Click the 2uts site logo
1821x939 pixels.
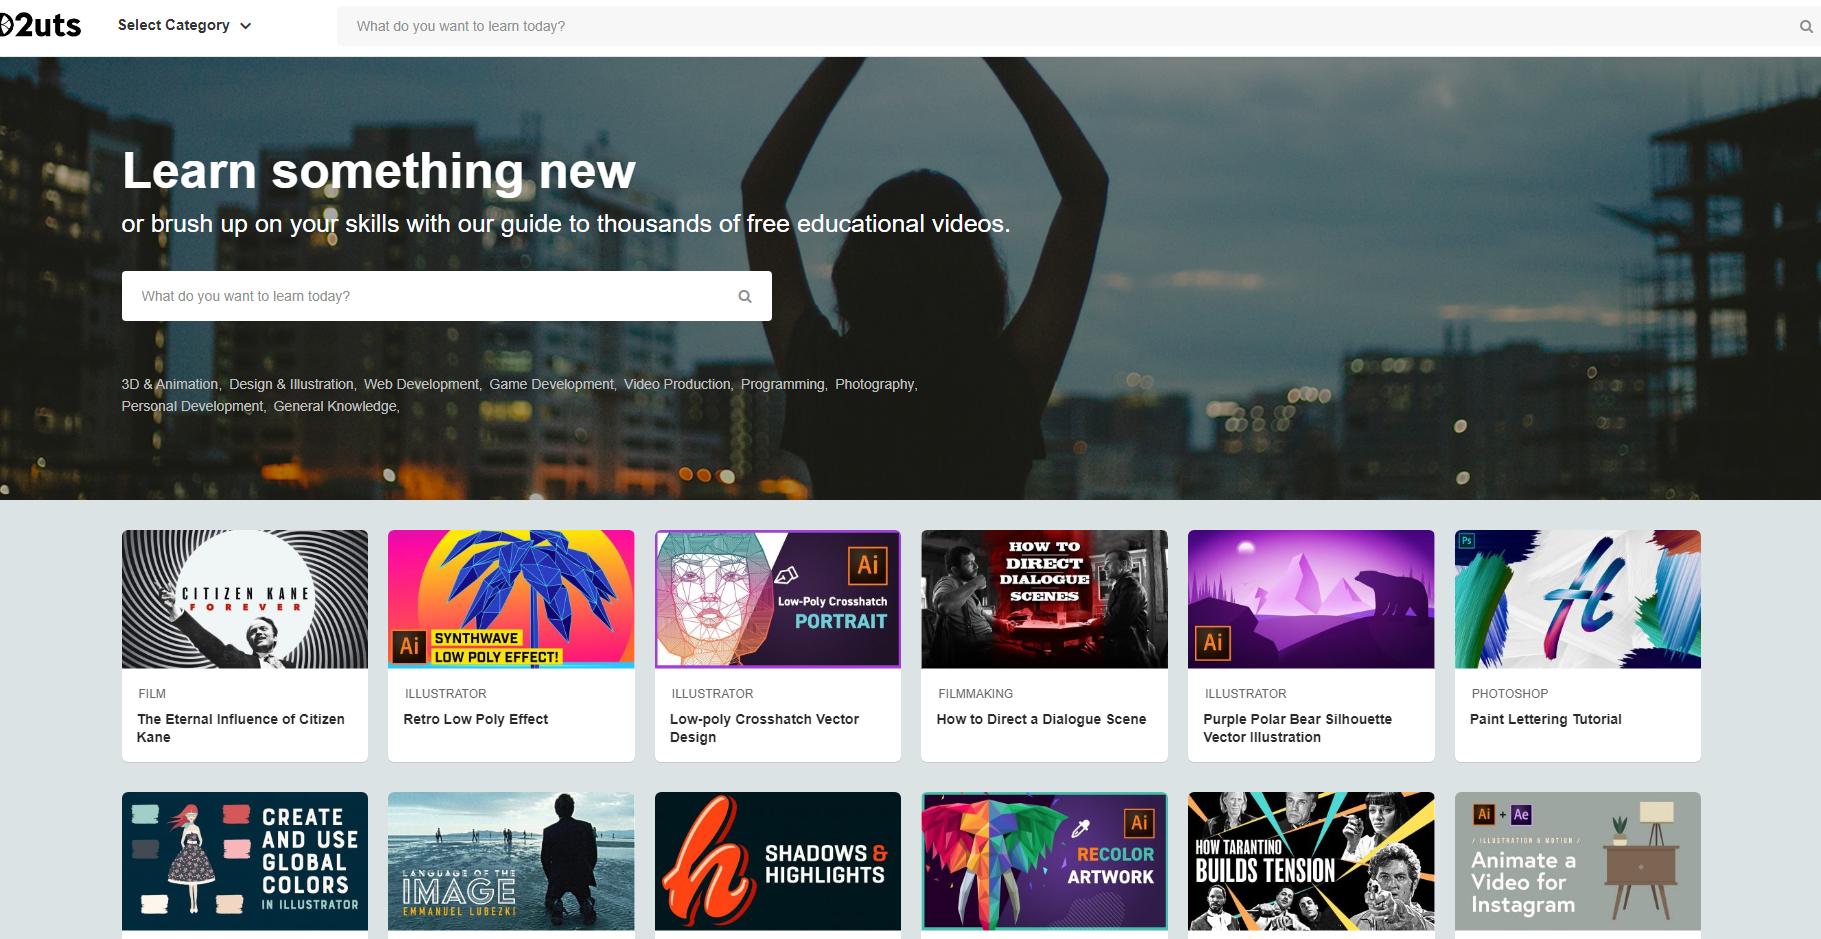point(40,25)
